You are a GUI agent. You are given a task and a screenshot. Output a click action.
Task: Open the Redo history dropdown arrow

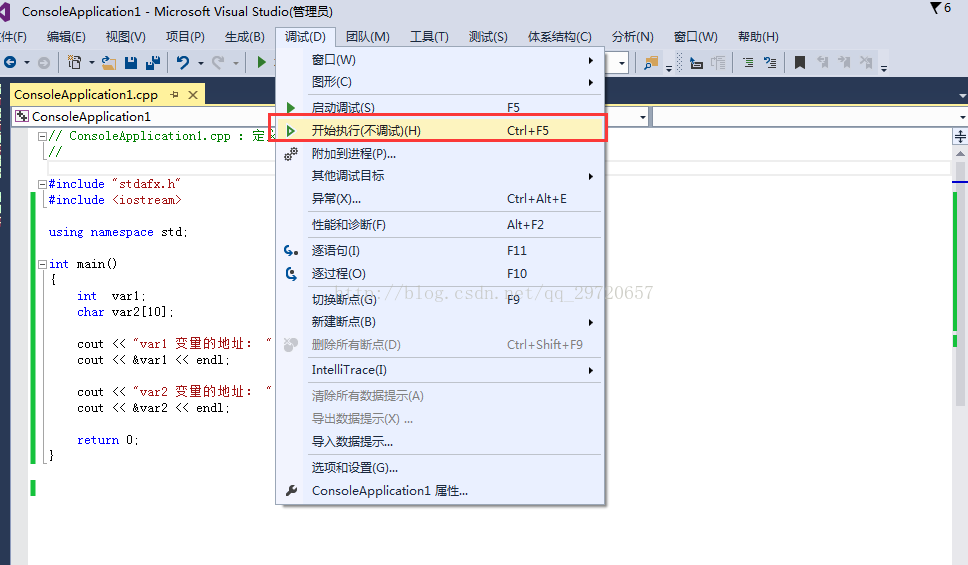pos(235,62)
